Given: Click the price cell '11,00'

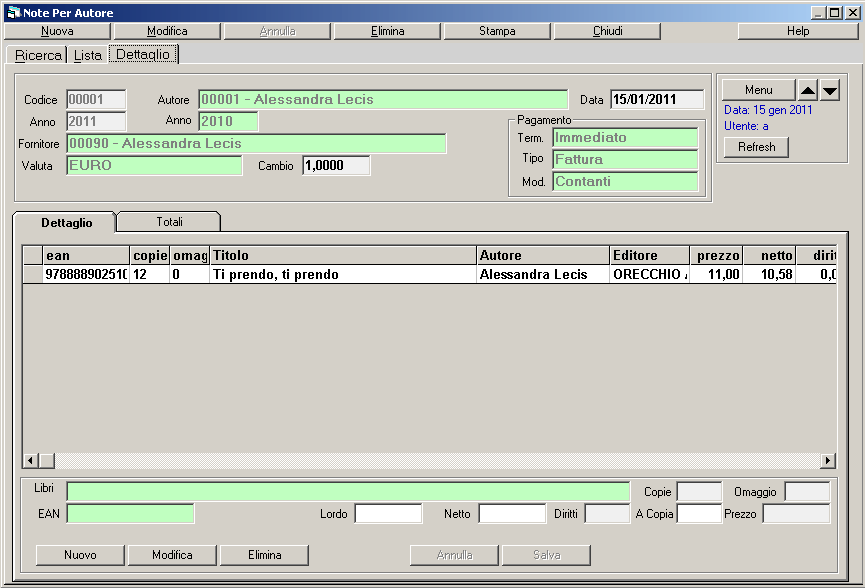Looking at the screenshot, I should tap(717, 274).
